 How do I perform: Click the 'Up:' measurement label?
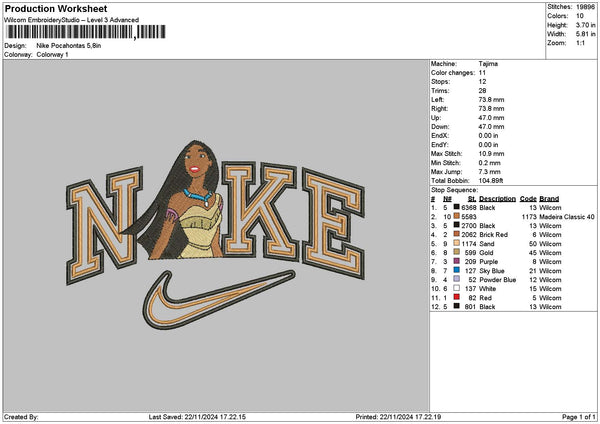436,118
